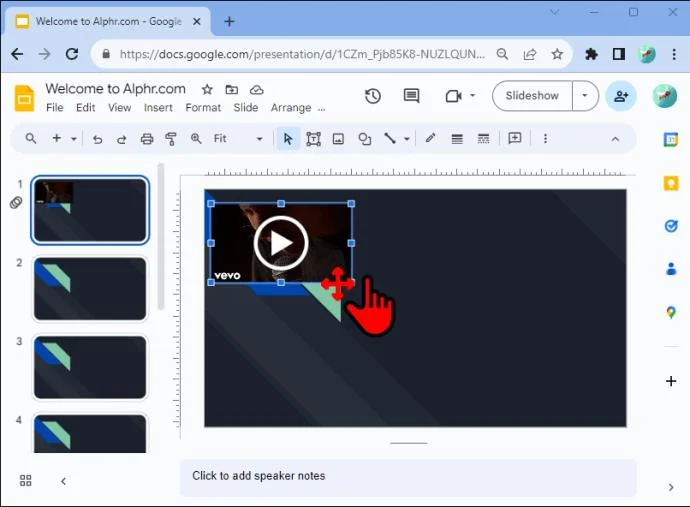Click the search menus magnifier icon
The width and height of the screenshot is (690, 507).
click(x=30, y=139)
